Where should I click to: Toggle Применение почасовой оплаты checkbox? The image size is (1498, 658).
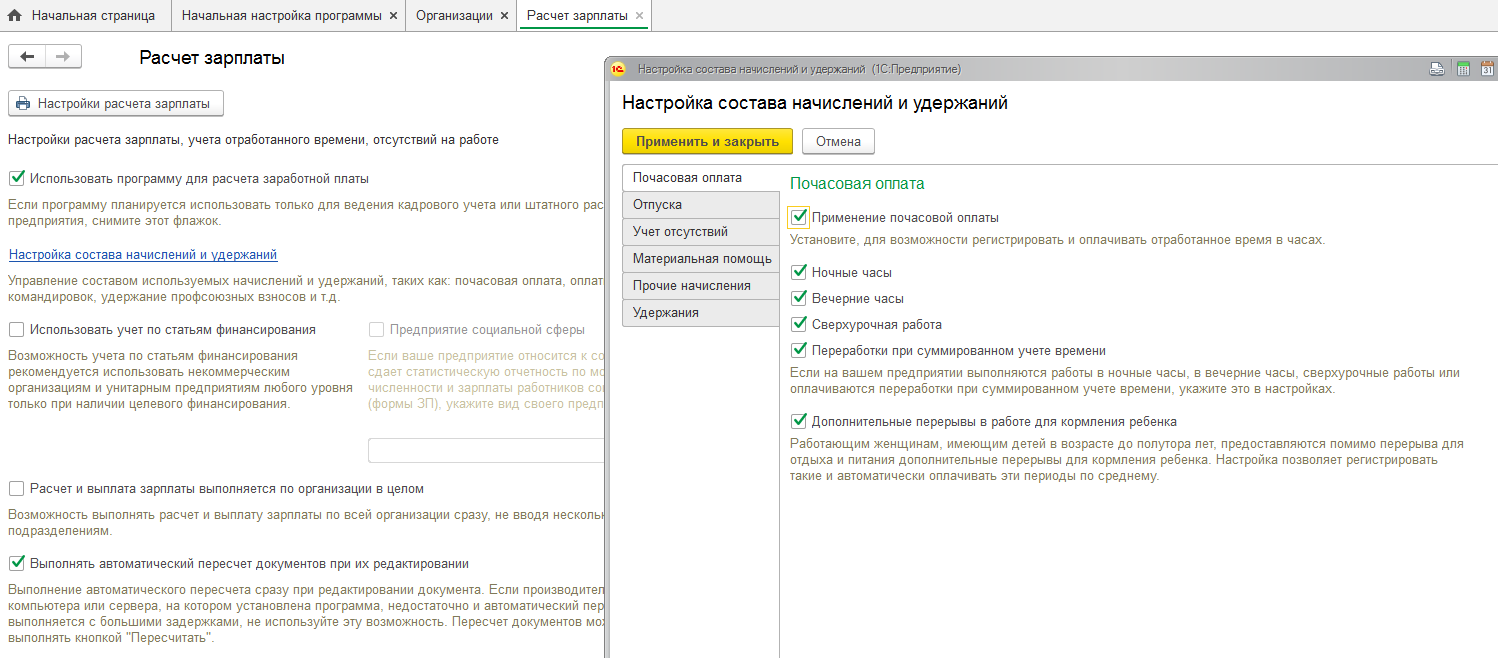[798, 217]
